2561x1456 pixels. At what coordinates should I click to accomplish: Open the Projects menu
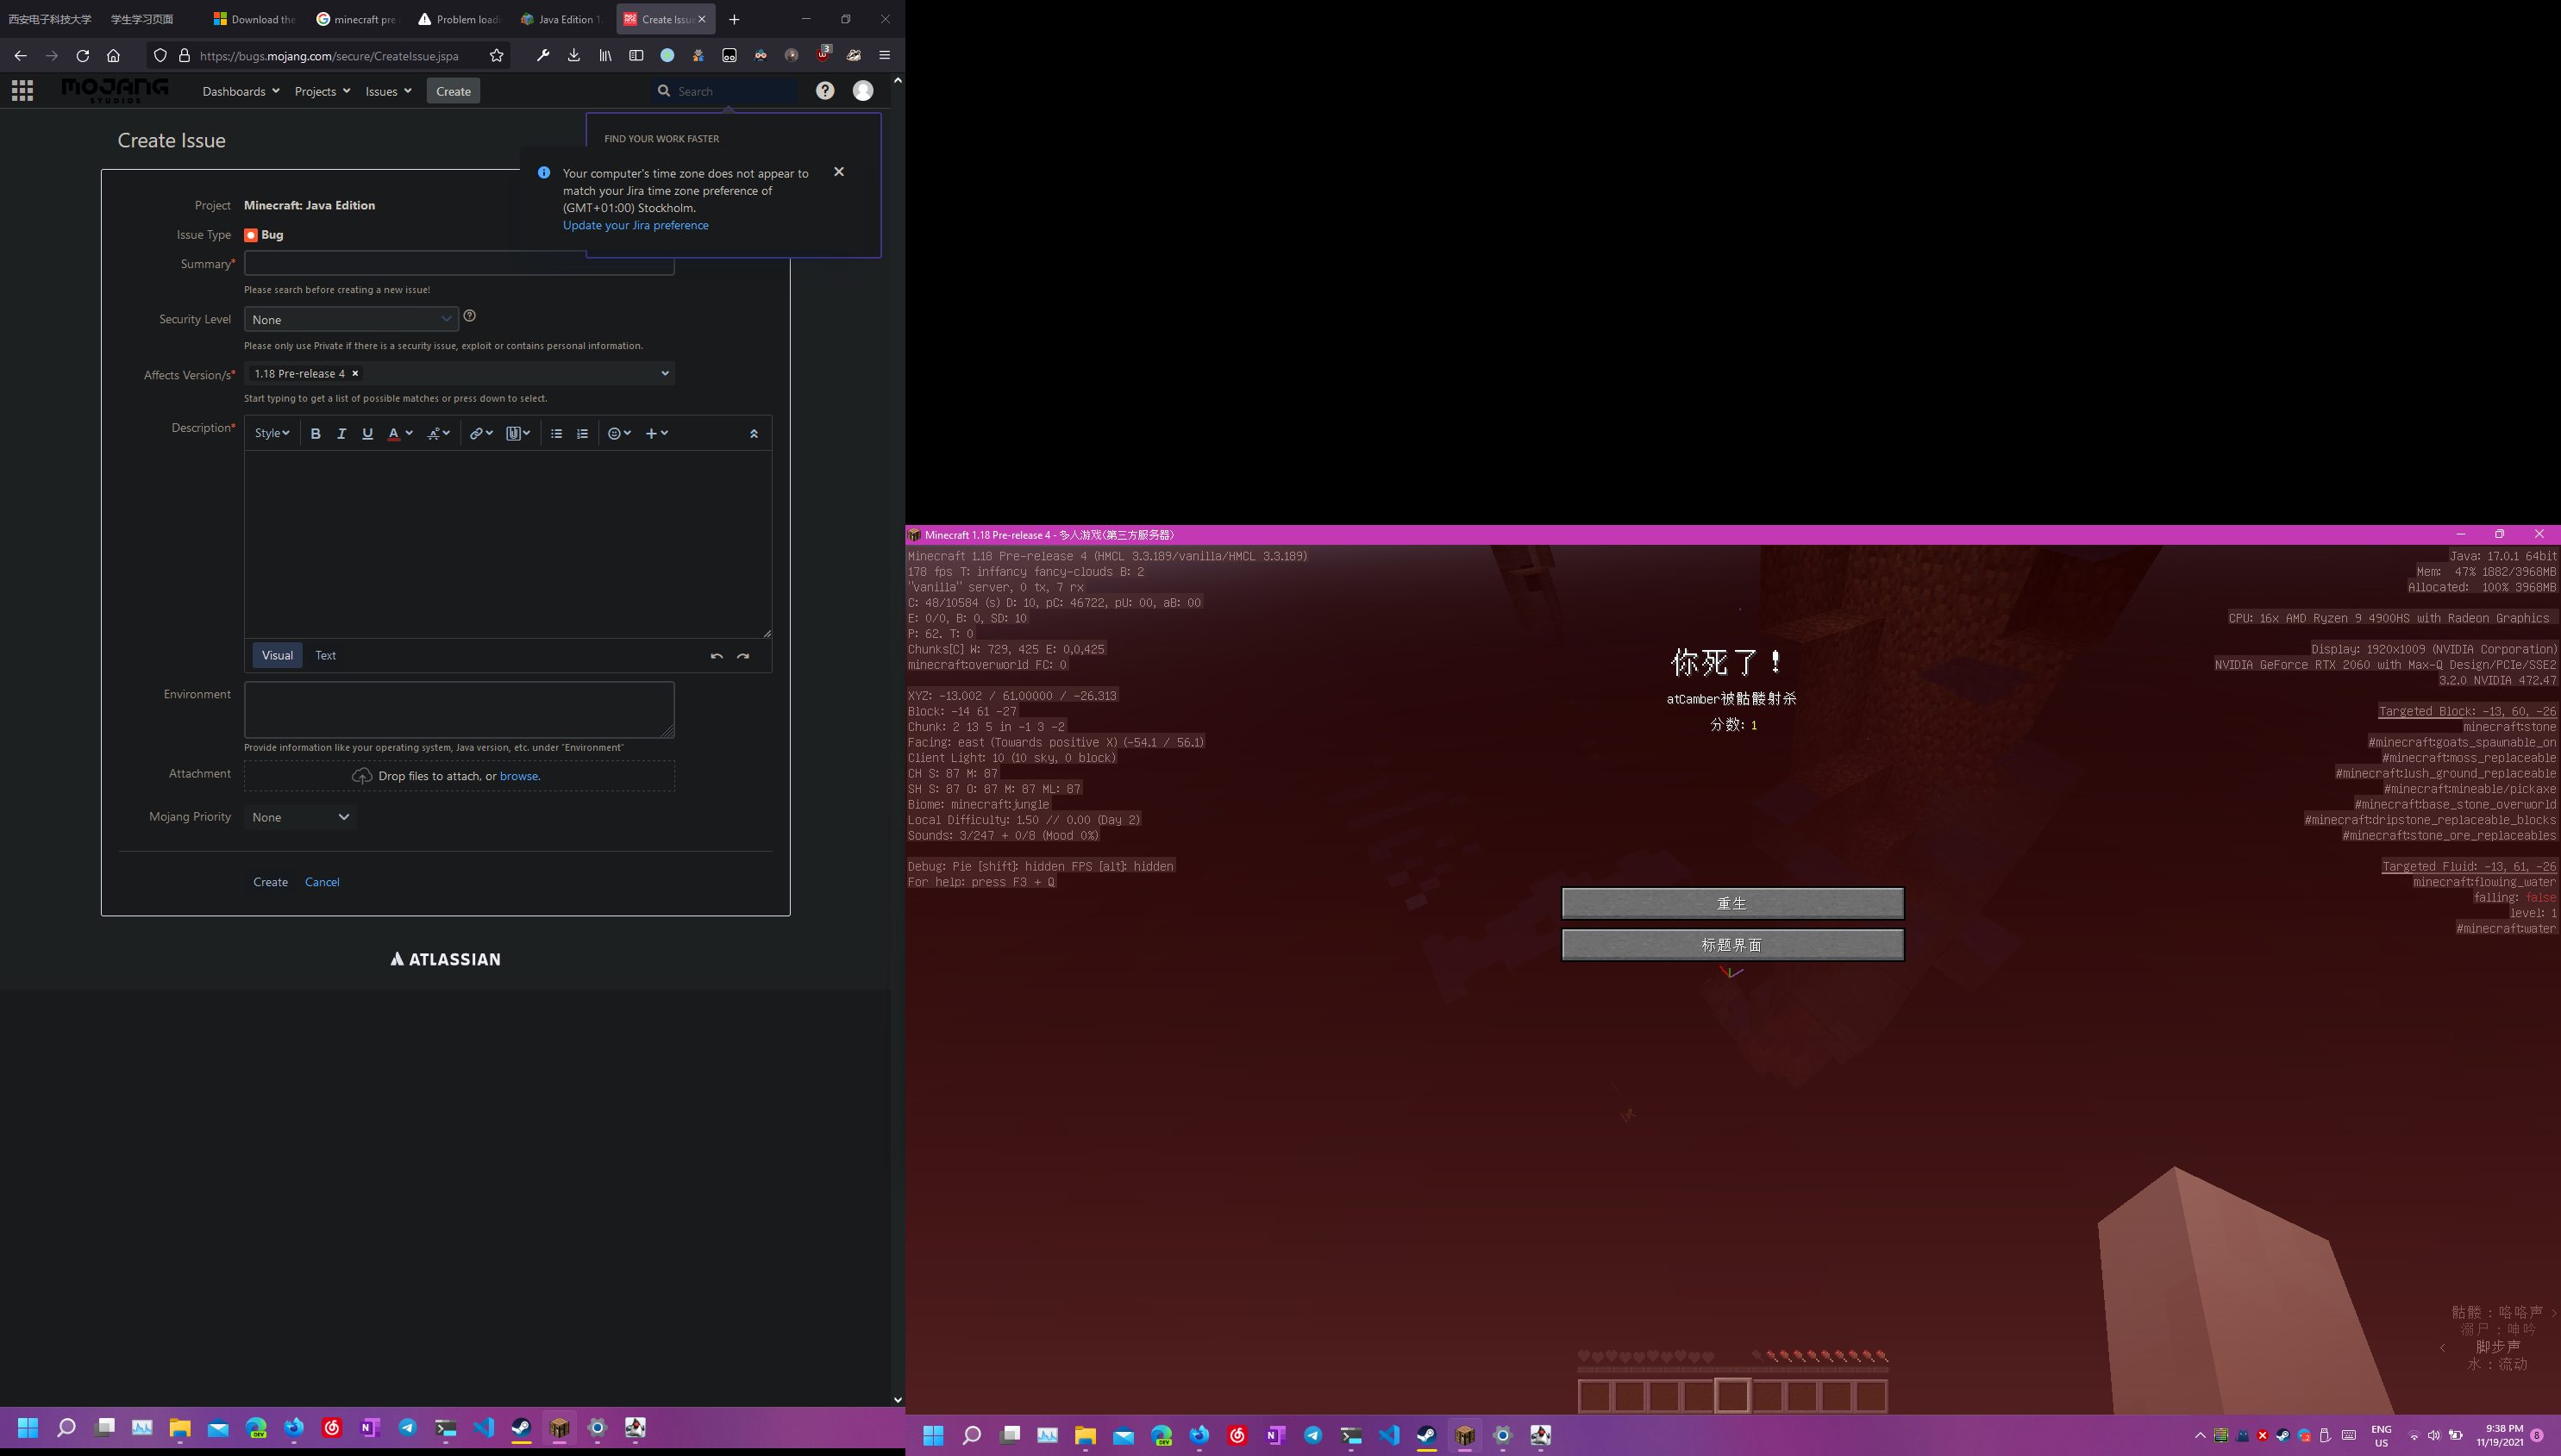pyautogui.click(x=322, y=91)
